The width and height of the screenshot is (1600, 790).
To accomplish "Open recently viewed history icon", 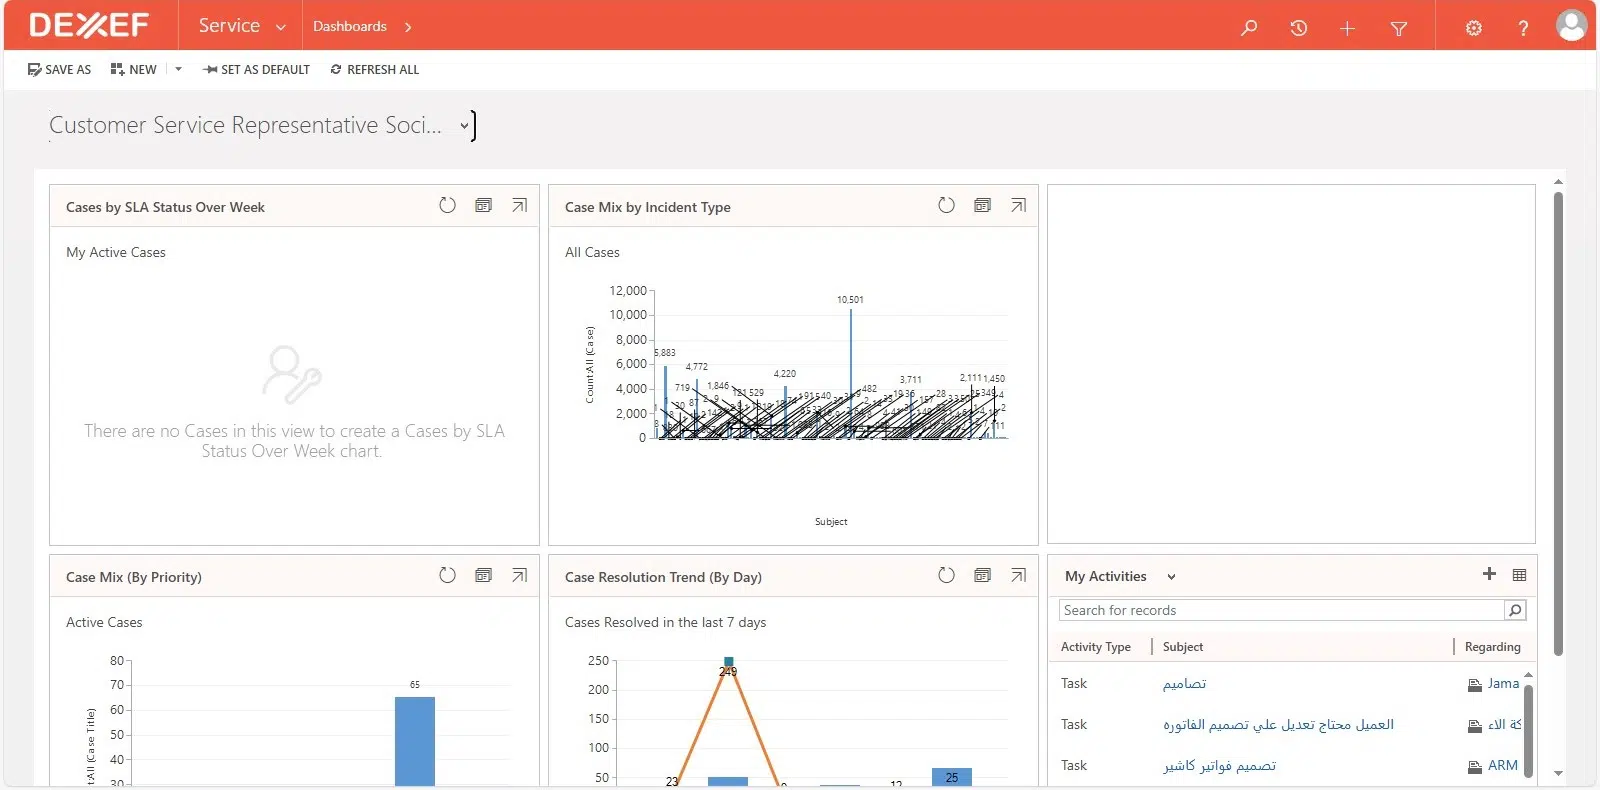I will (1298, 28).
